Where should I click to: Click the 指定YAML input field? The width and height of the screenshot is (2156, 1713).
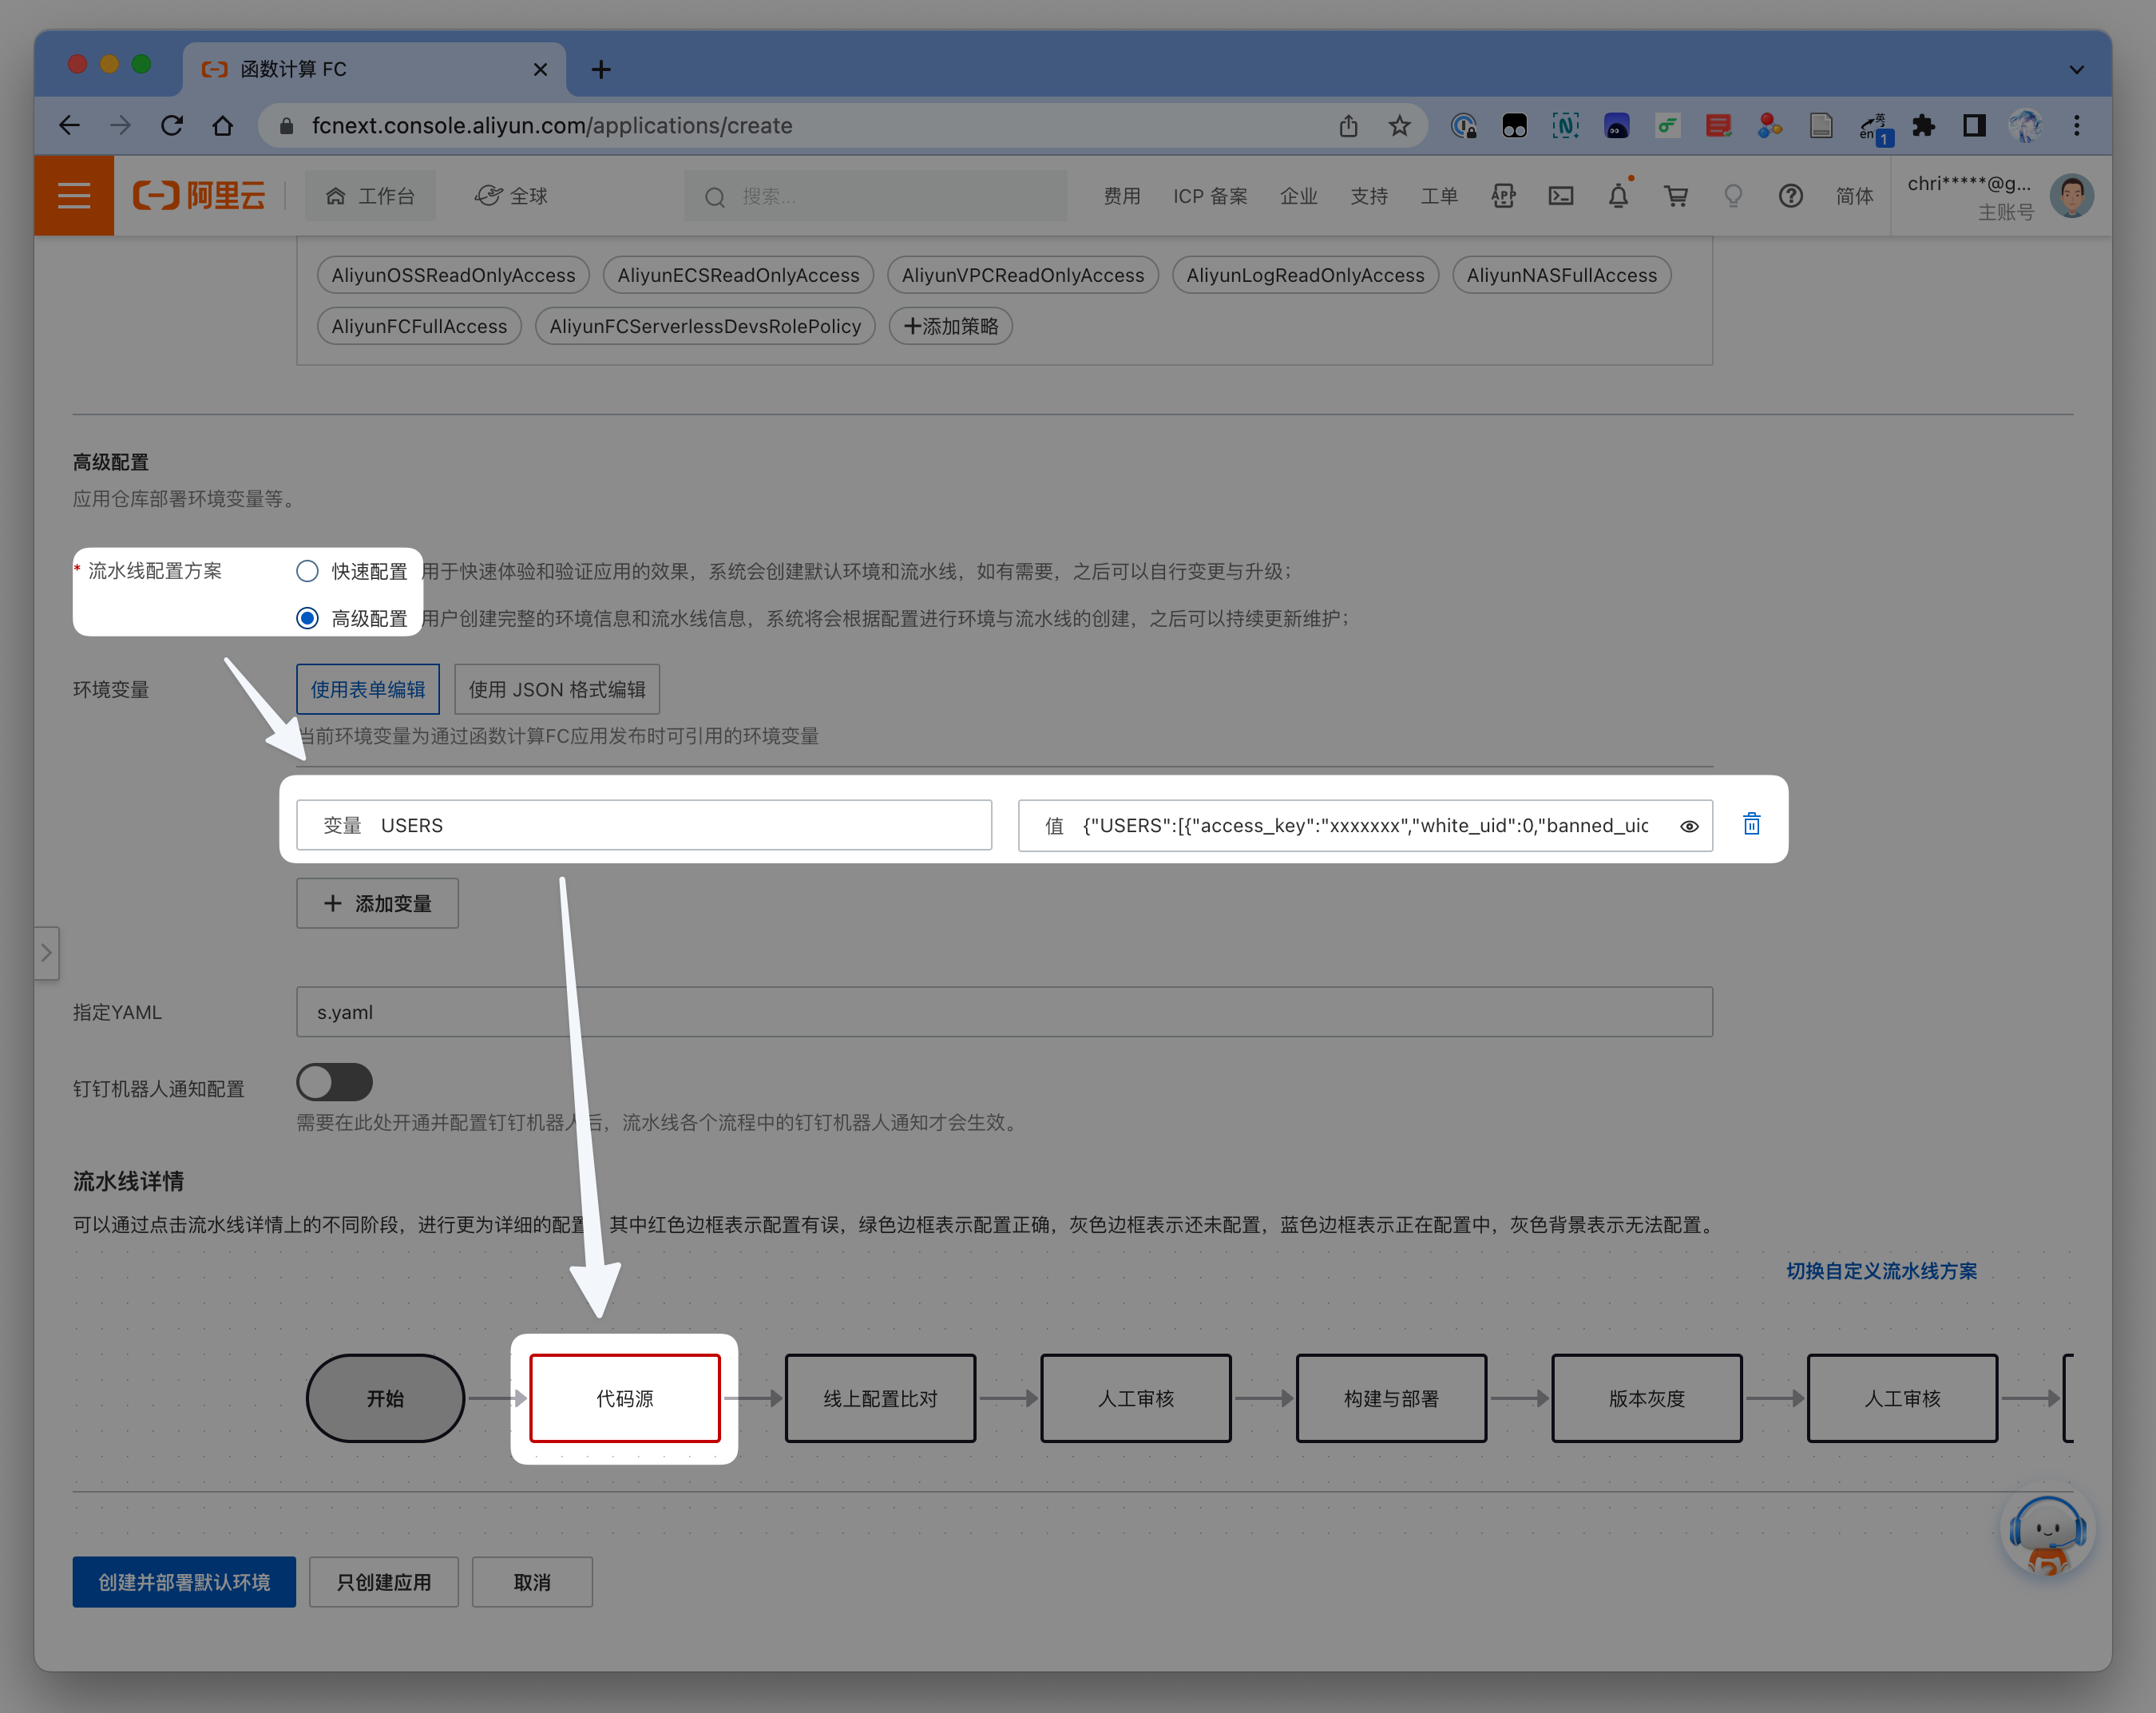[1003, 1012]
